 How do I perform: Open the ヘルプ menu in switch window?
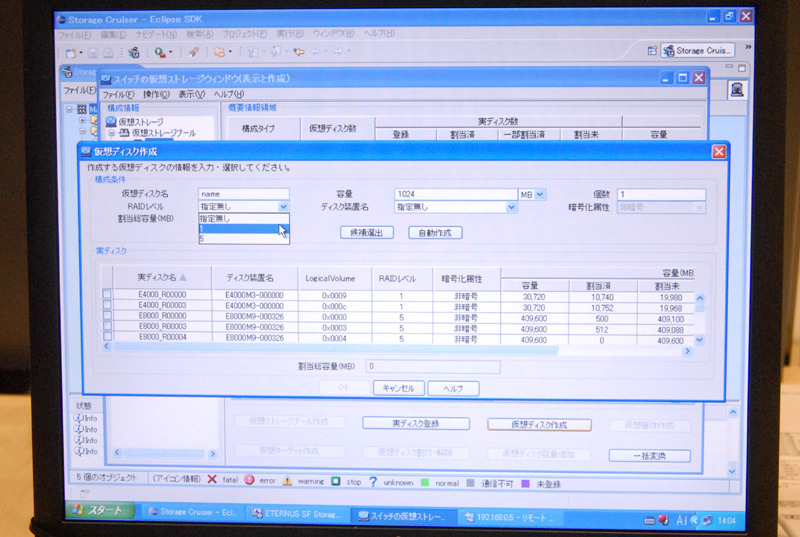(x=229, y=94)
